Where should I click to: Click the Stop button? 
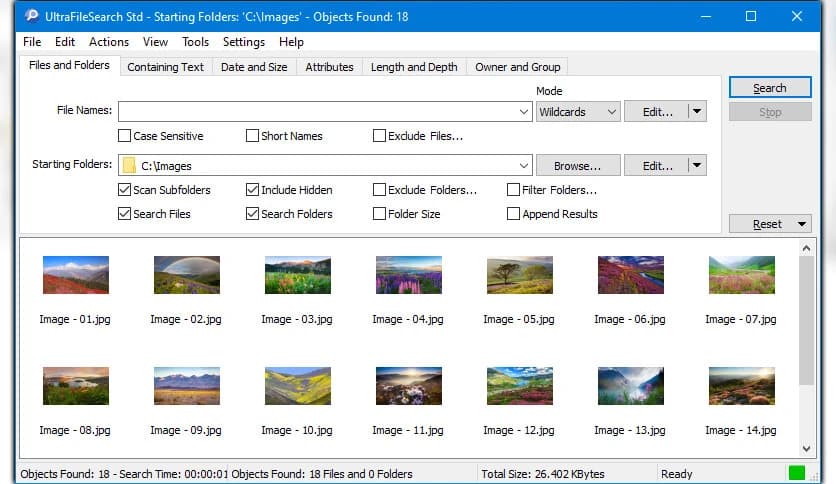[x=770, y=112]
